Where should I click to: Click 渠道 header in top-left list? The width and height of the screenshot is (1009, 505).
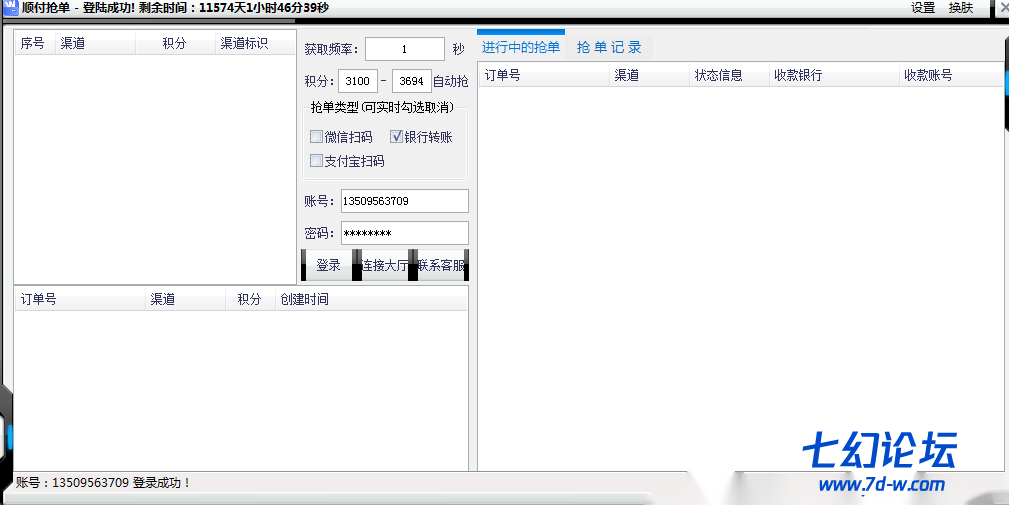tap(95, 43)
